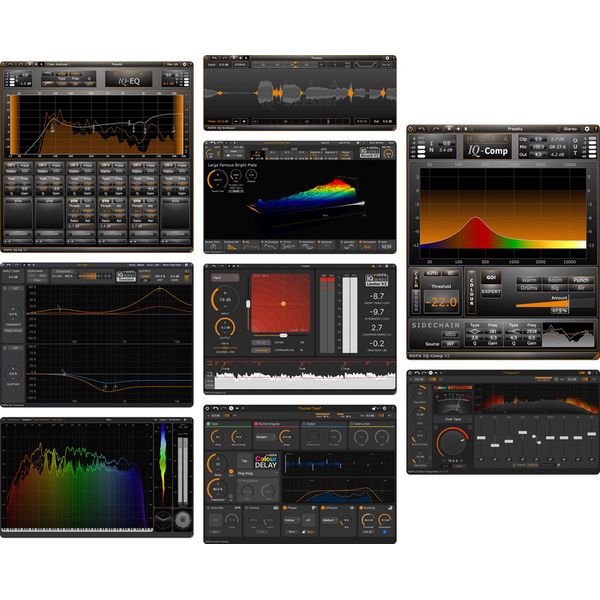The image size is (600, 600).
Task: Click the -9.7 integrated LUFS readout
Action: [377, 312]
